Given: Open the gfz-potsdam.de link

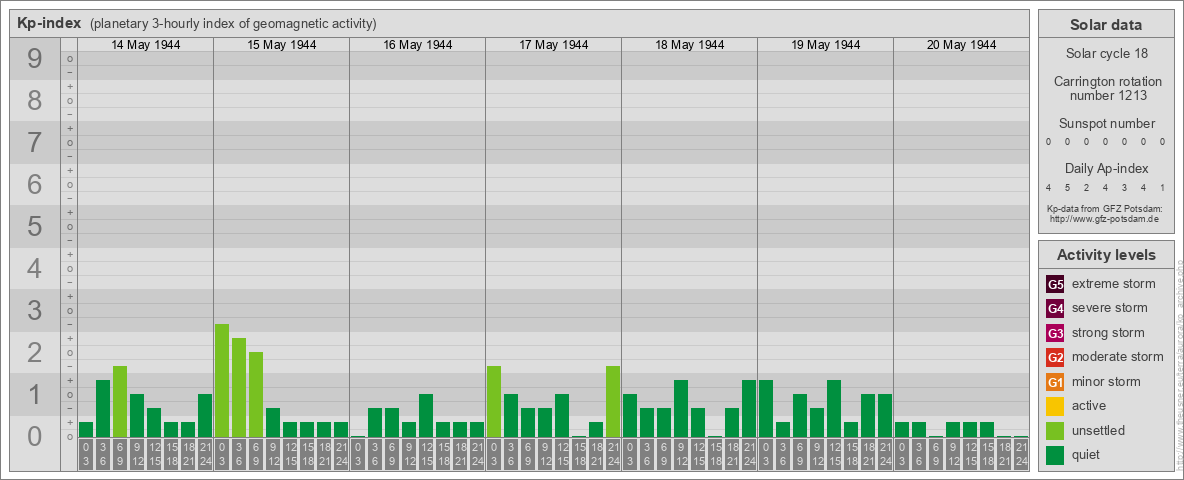Looking at the screenshot, I should coord(1104,218).
